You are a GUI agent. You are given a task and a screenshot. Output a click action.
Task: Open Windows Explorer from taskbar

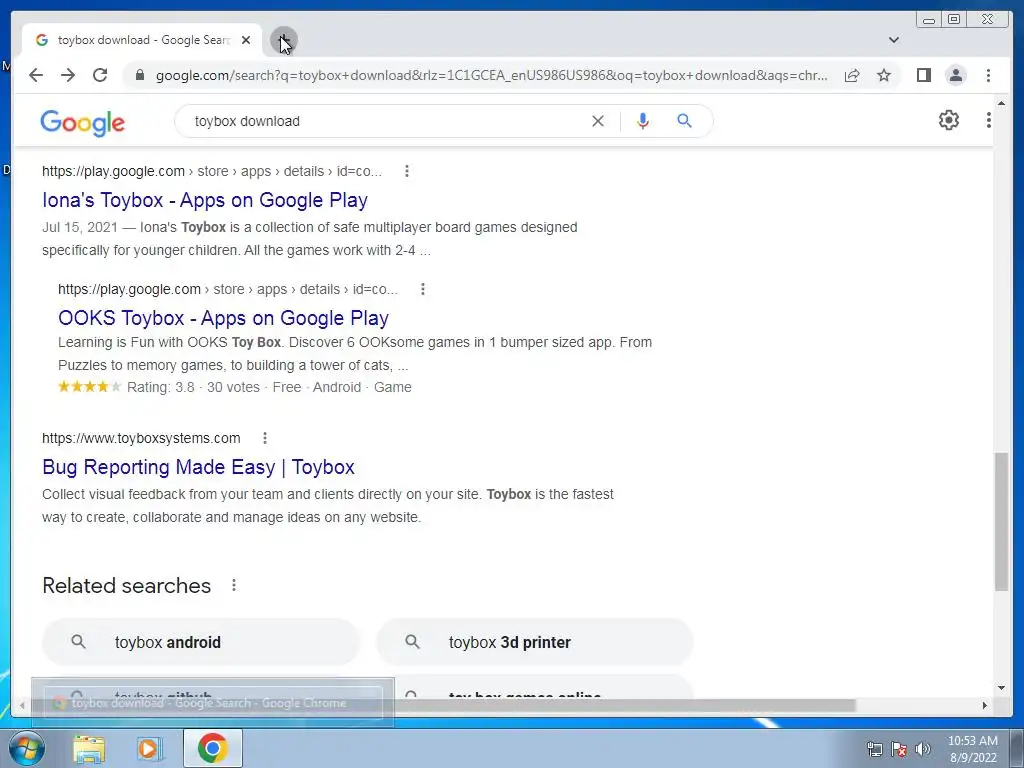pyautogui.click(x=89, y=748)
